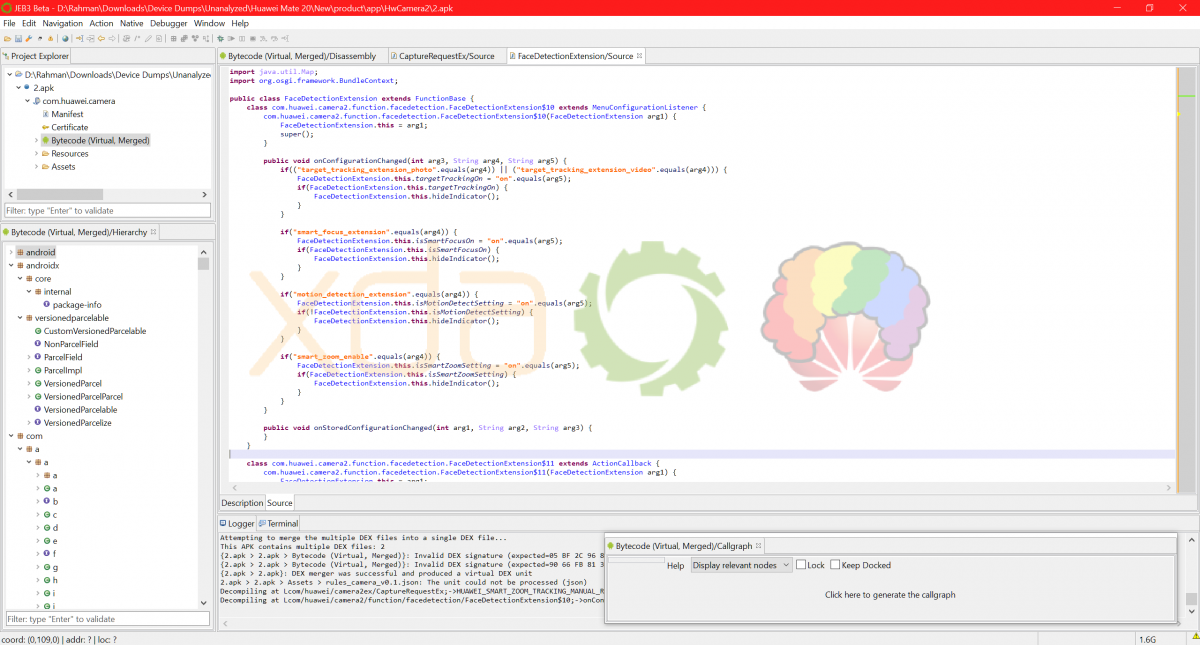Open the Edit menu

pos(29,23)
